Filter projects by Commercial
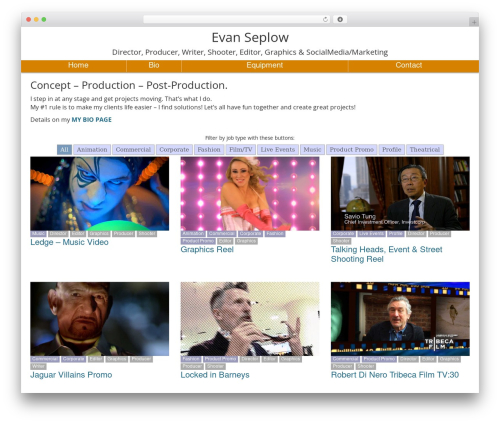 pos(133,150)
